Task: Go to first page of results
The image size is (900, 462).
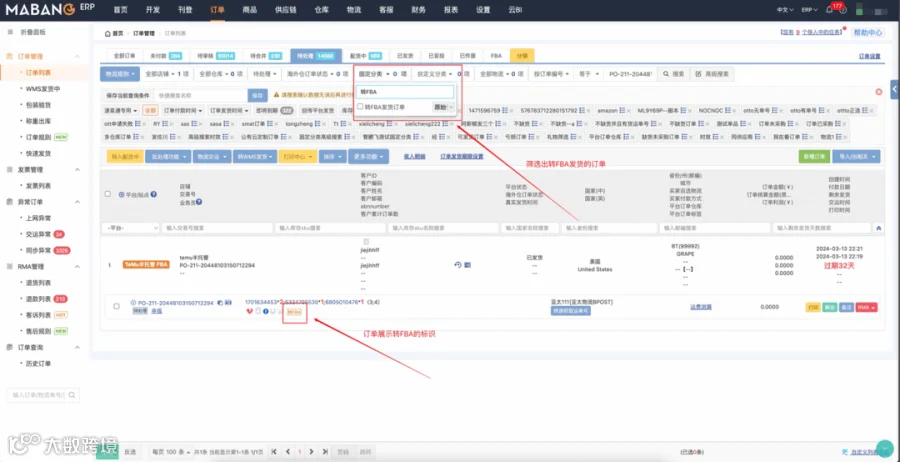Action: pyautogui.click(x=275, y=452)
